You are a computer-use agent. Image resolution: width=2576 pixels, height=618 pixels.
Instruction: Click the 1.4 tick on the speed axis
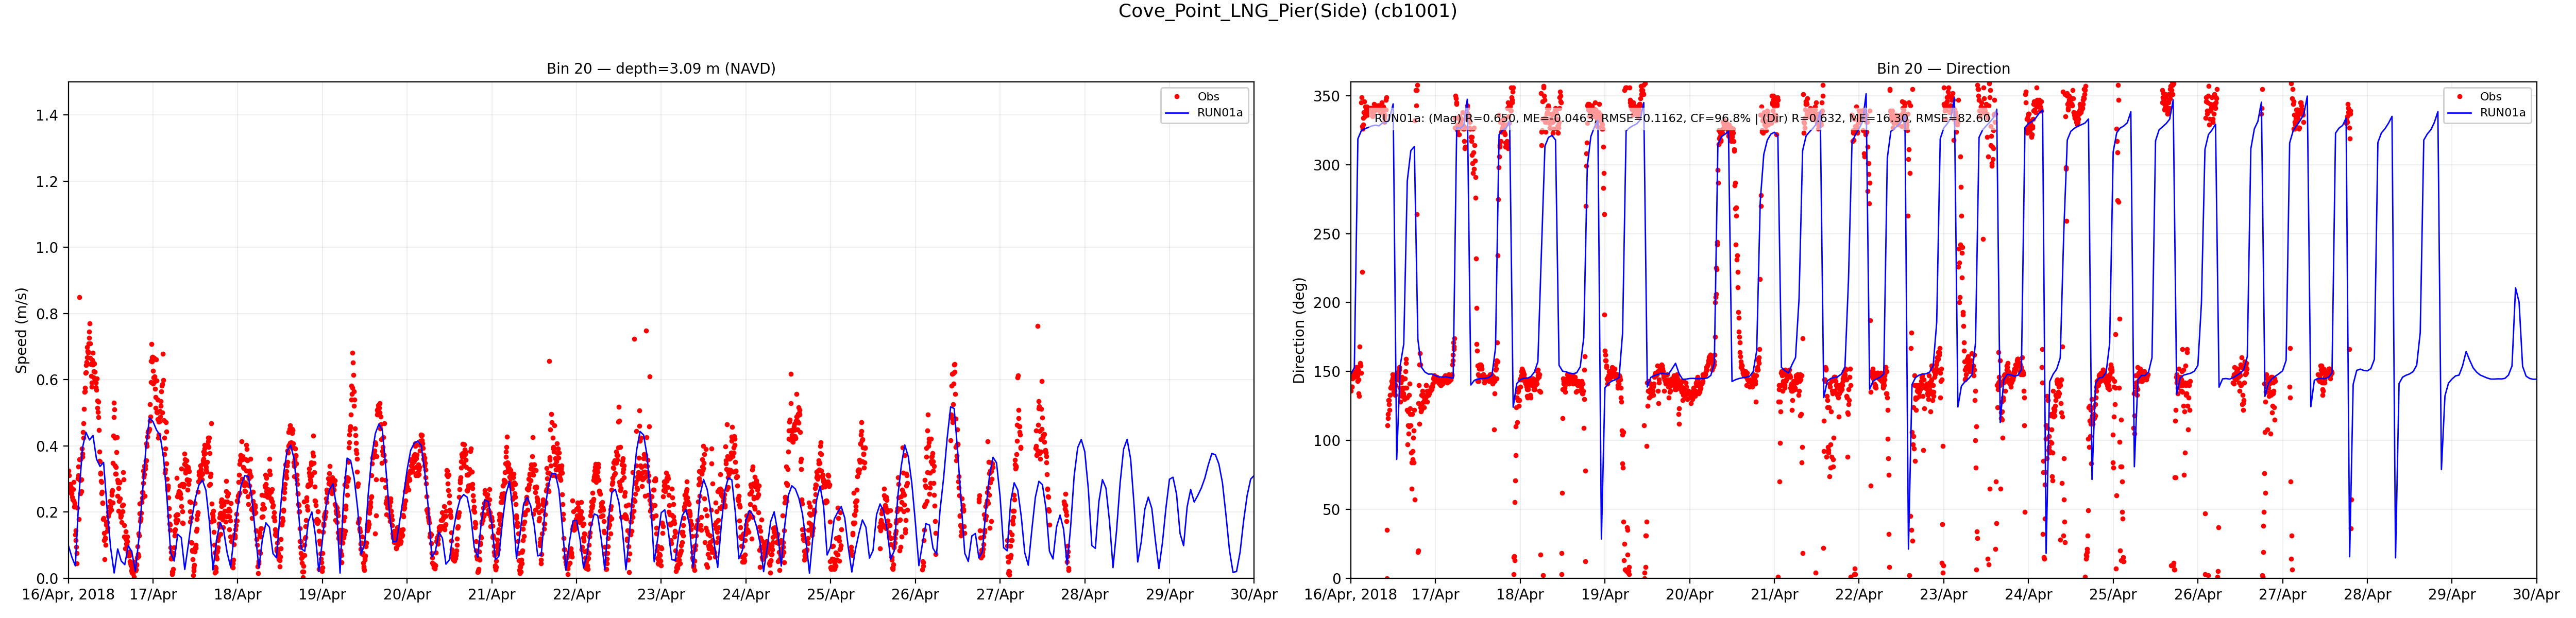click(46, 115)
